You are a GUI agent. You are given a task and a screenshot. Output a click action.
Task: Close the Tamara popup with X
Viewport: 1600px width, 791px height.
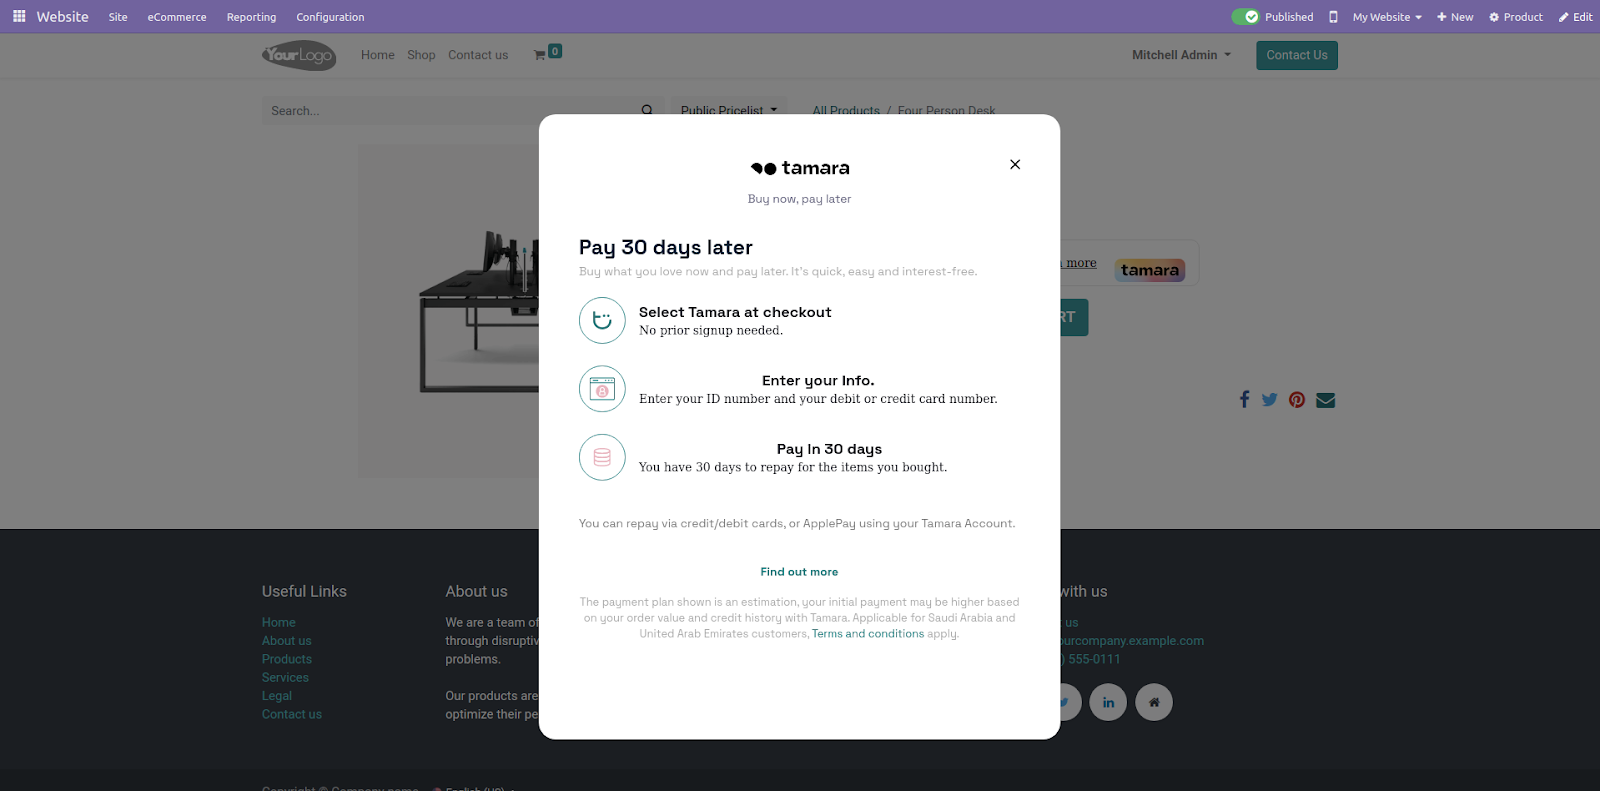pos(1015,164)
